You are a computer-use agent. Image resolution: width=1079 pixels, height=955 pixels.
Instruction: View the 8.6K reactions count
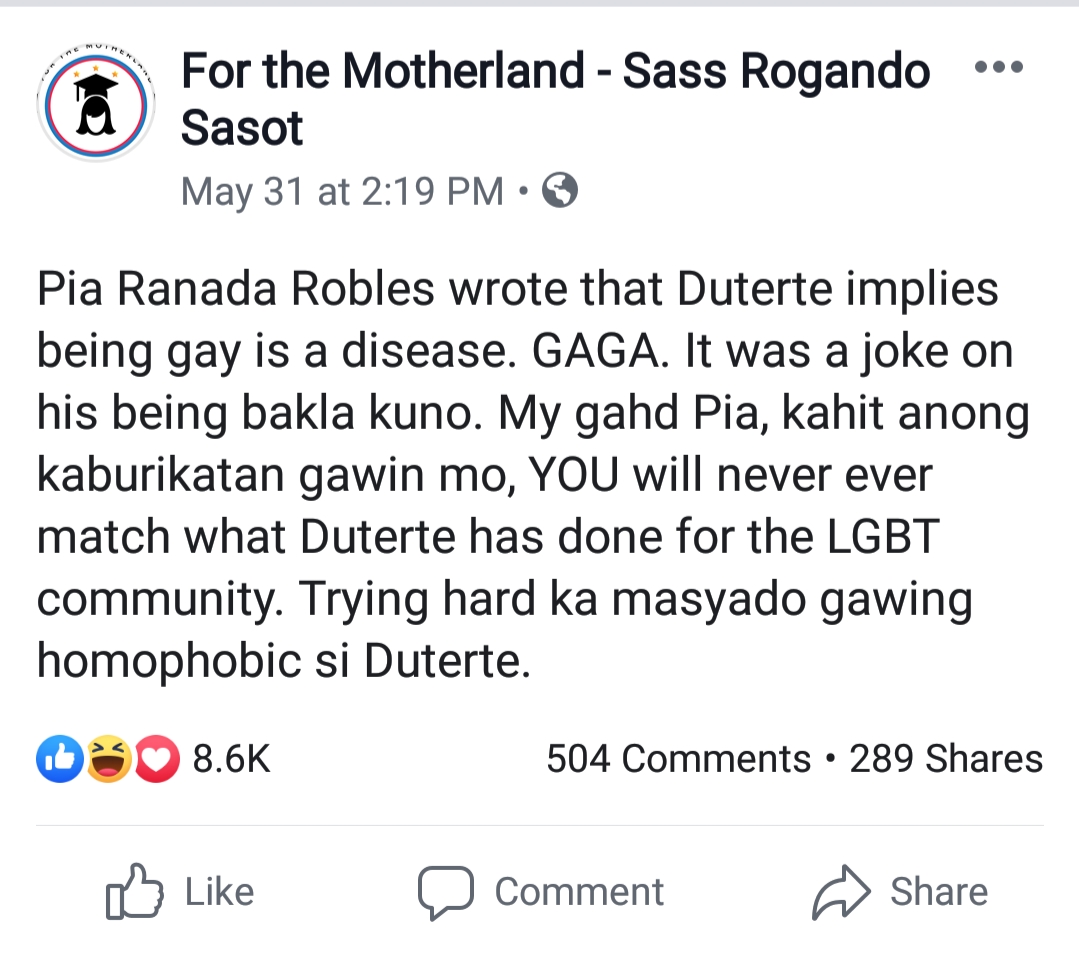tap(231, 759)
